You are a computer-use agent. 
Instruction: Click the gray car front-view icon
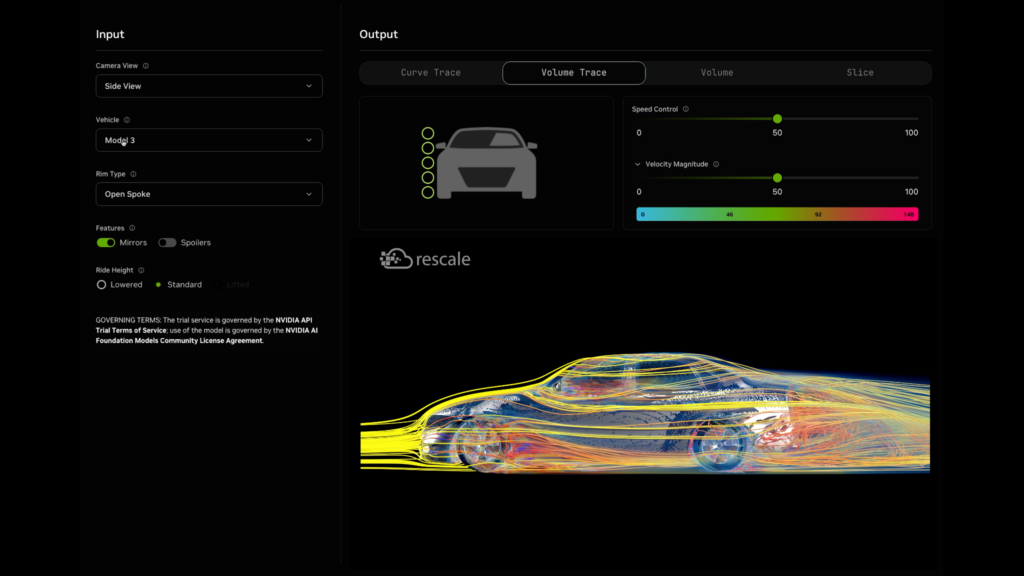(486, 162)
